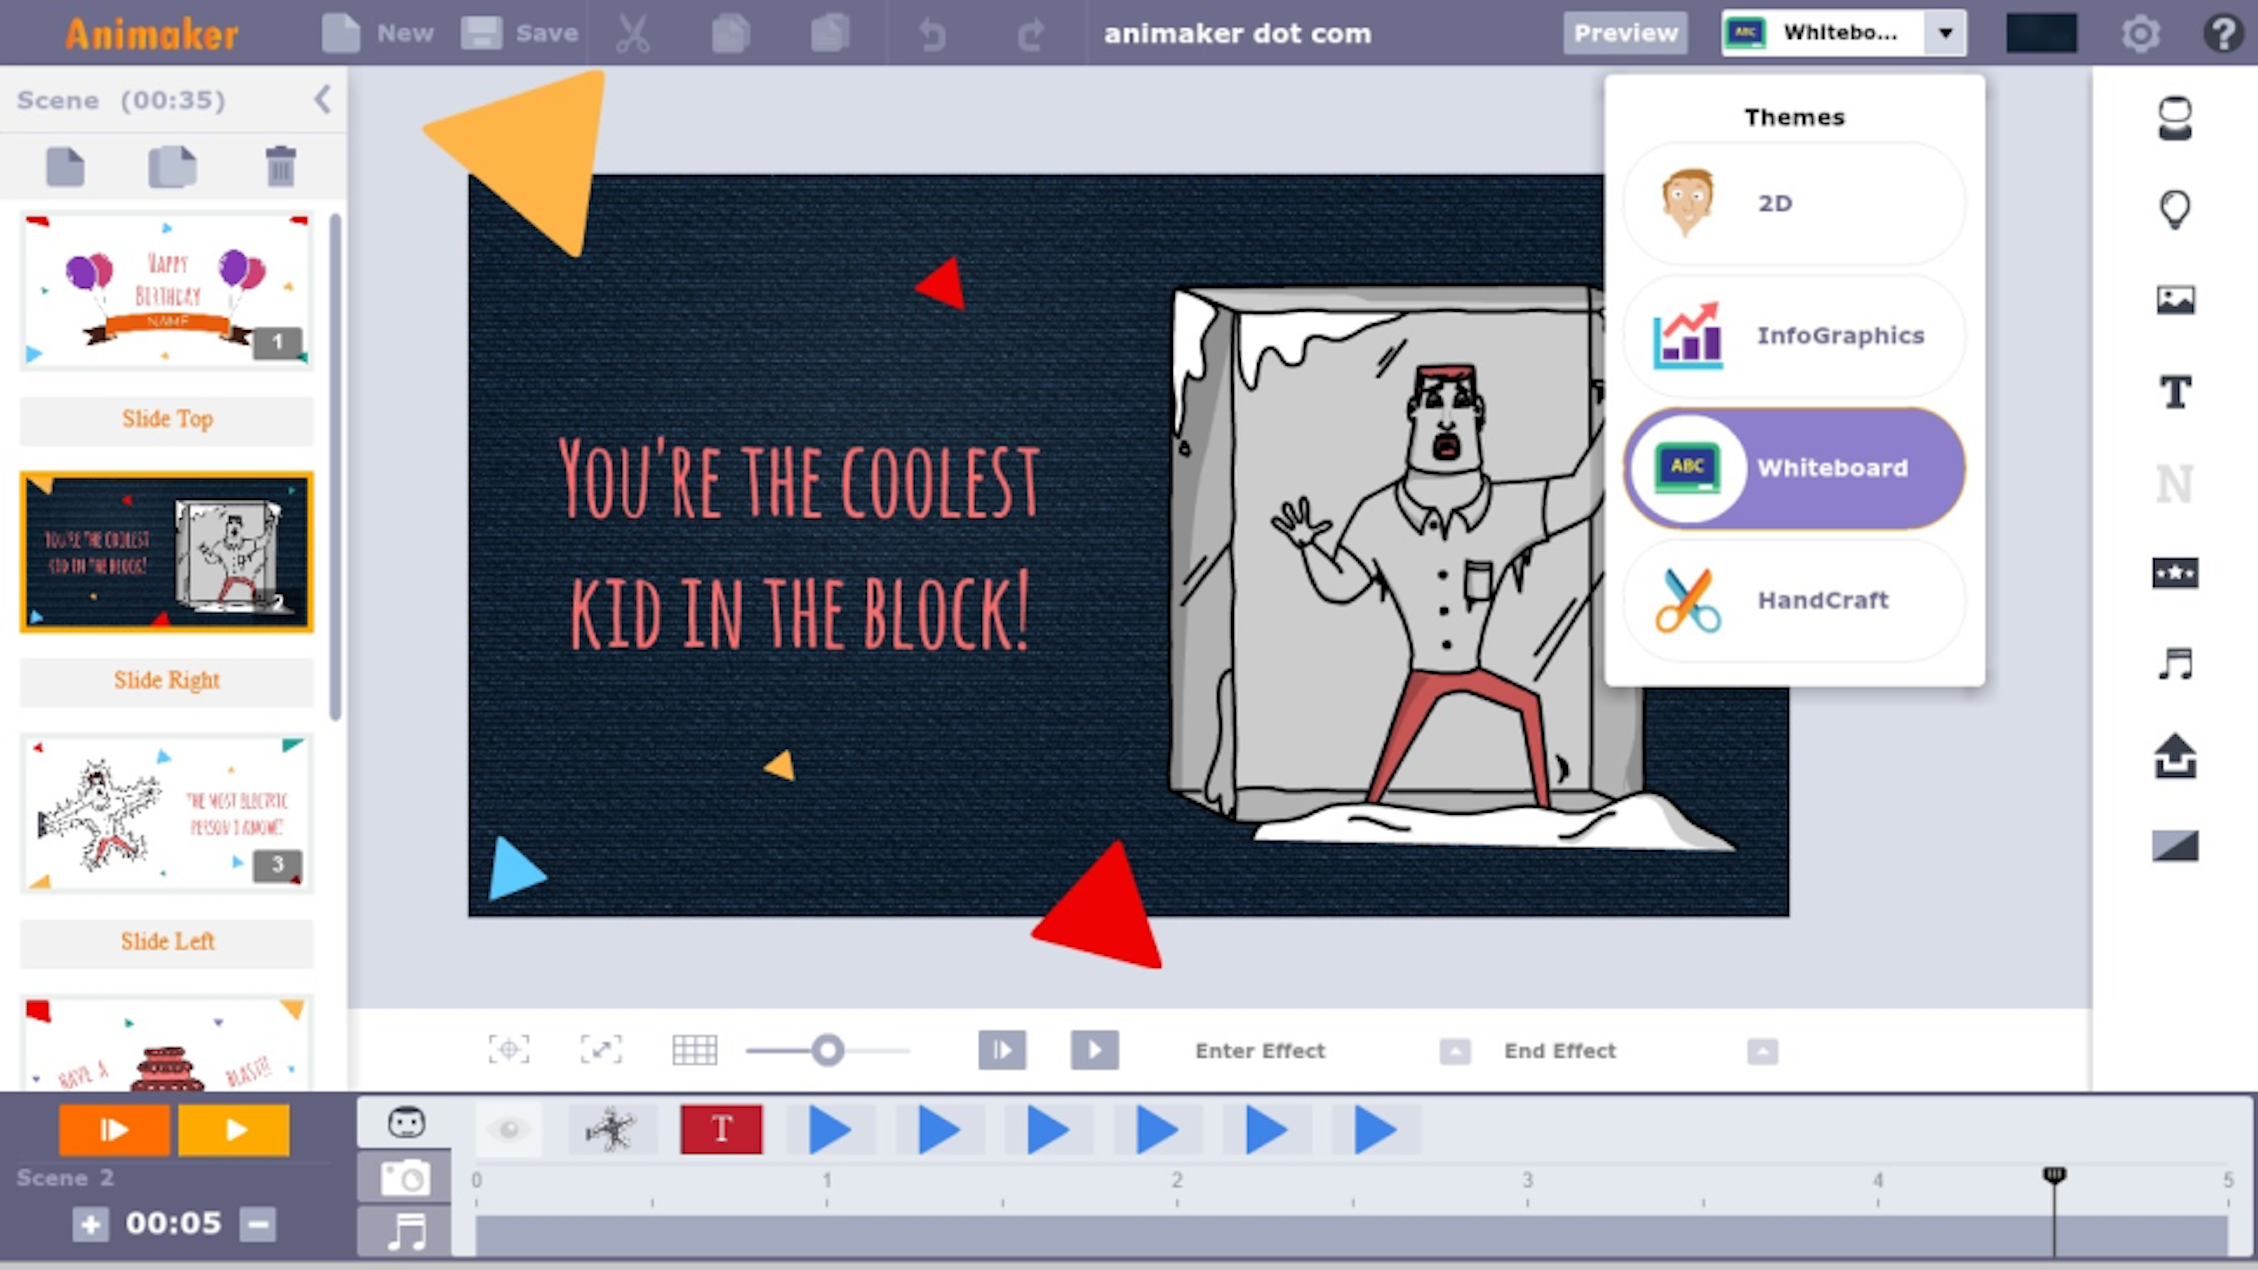Switch theme to 2D
This screenshot has height=1270, width=2258.
[x=1793, y=202]
